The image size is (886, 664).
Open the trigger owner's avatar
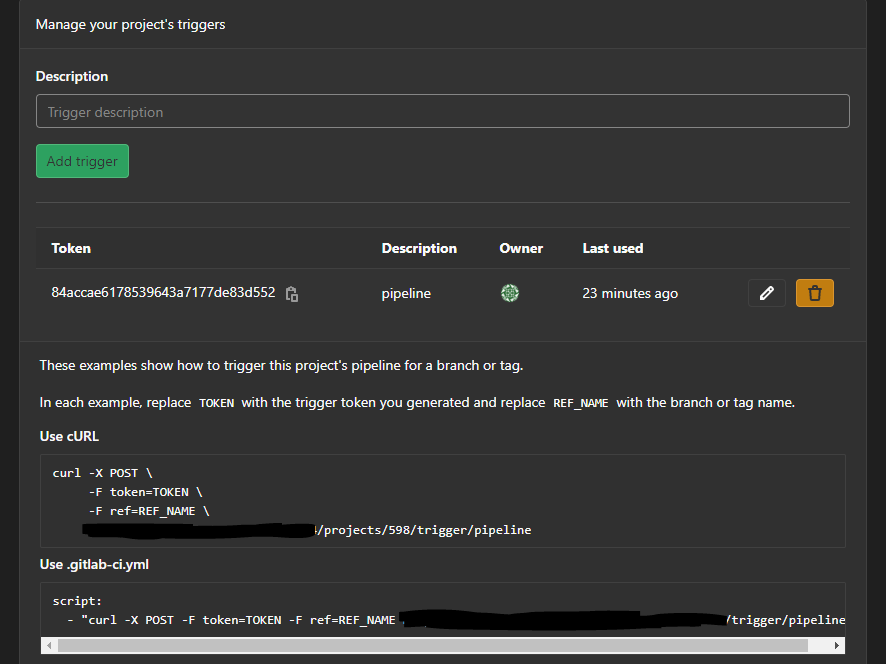(509, 293)
